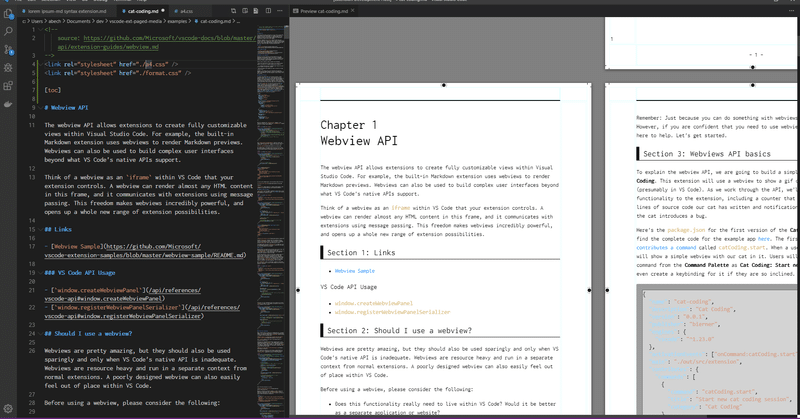
Task: Split the editor to the right
Action: (268, 11)
